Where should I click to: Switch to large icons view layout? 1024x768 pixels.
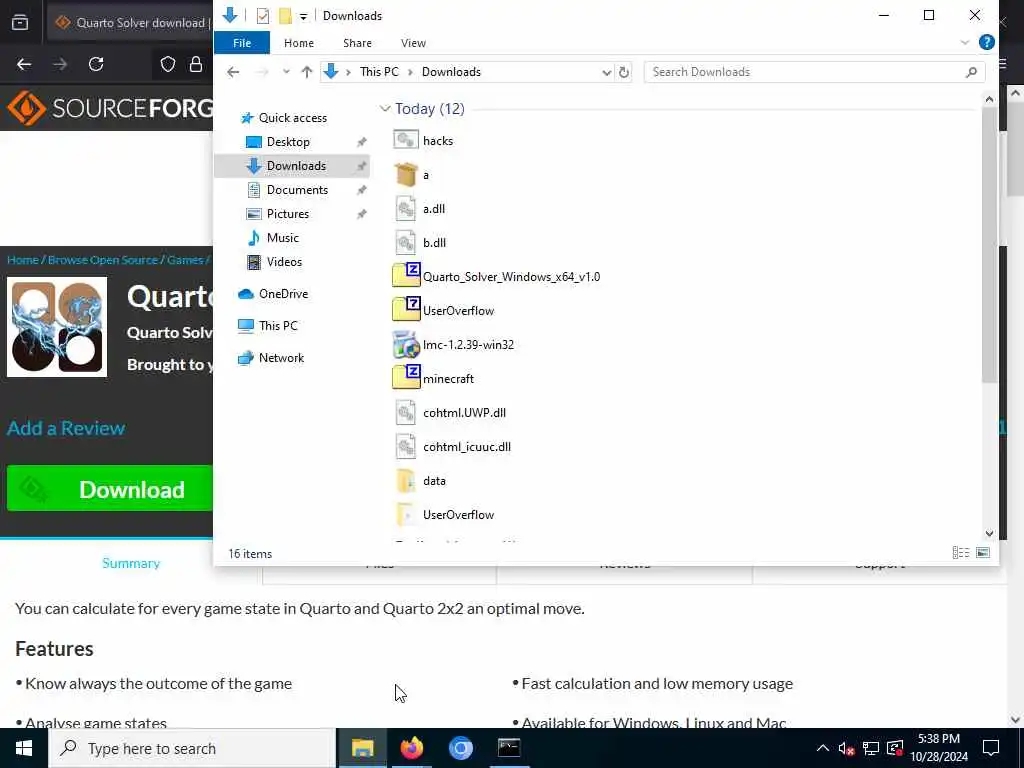coord(983,553)
